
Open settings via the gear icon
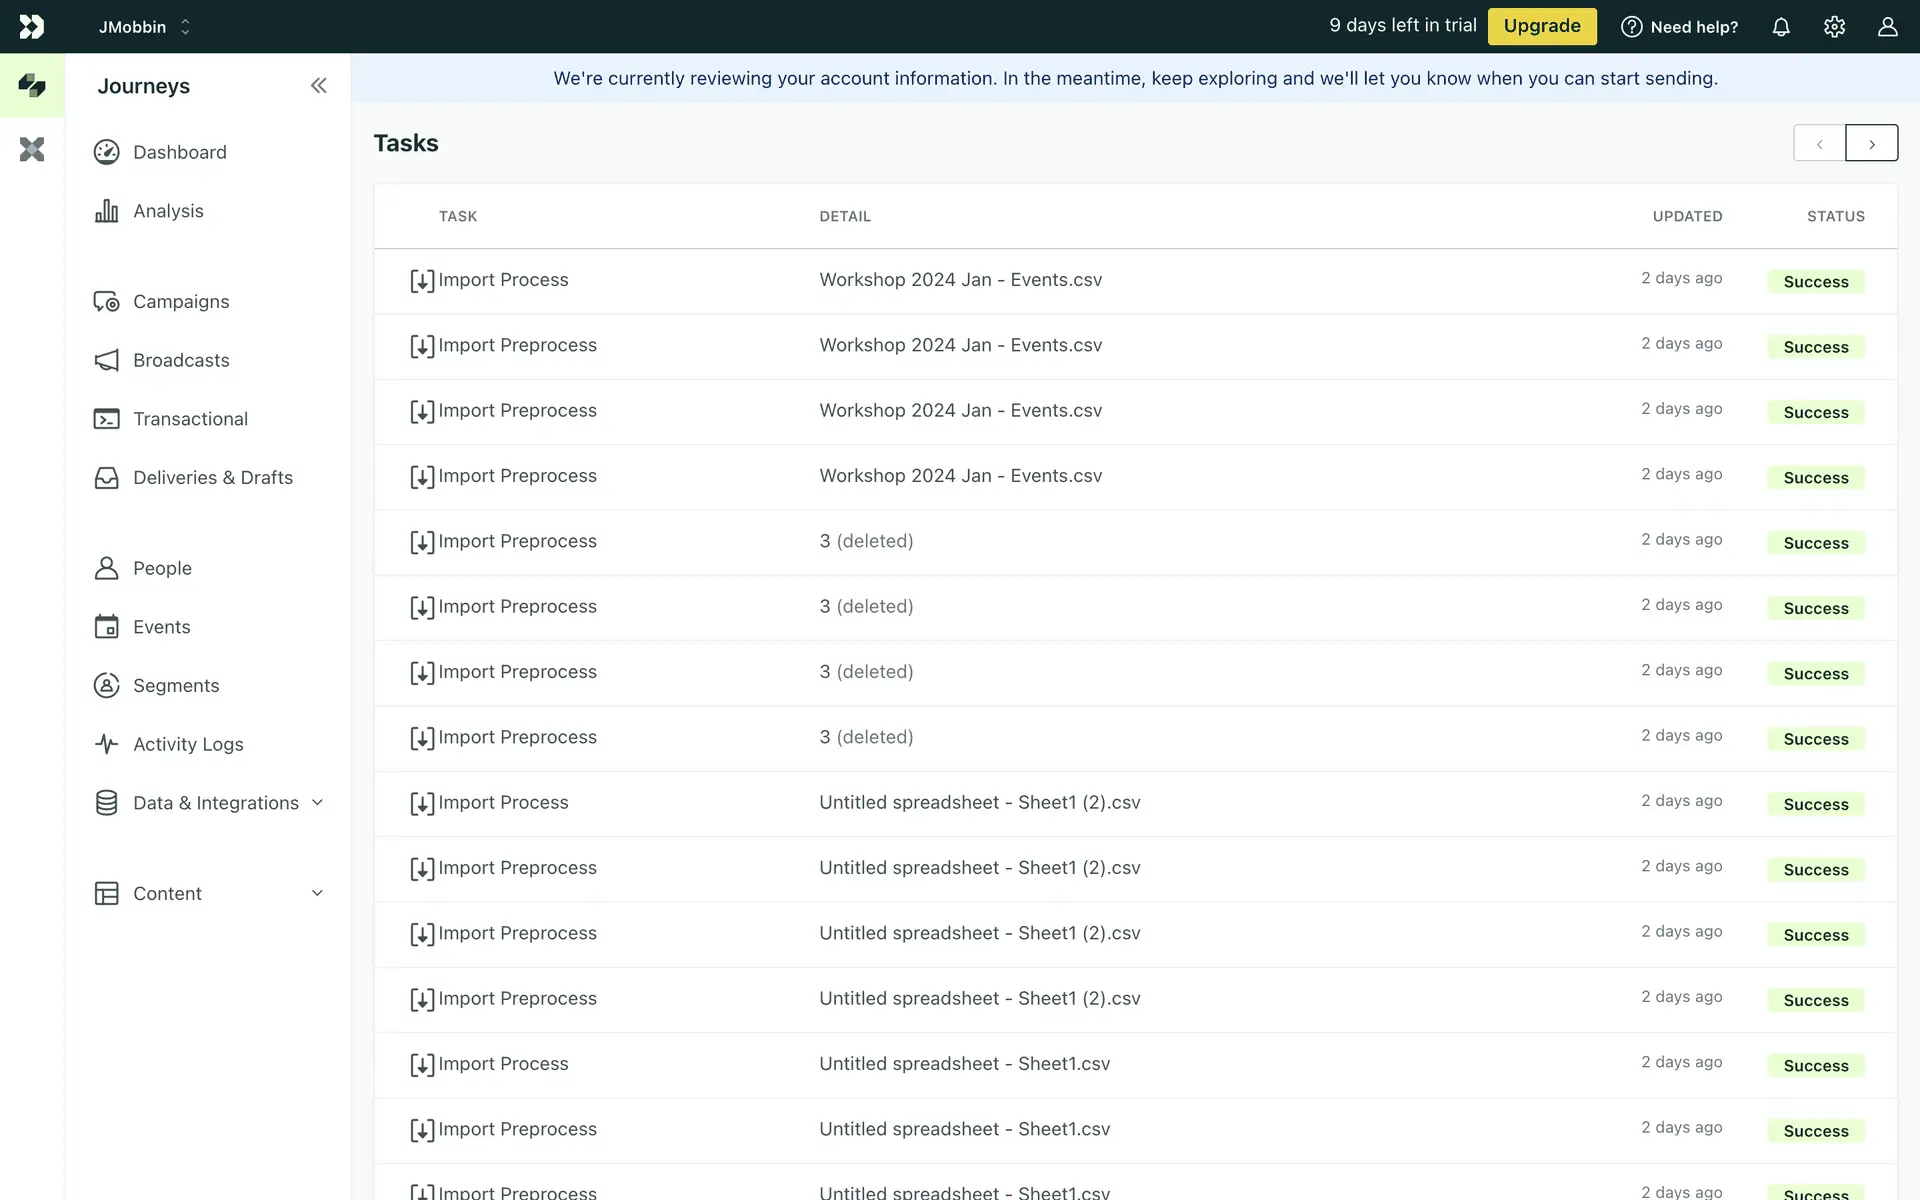pos(1834,27)
